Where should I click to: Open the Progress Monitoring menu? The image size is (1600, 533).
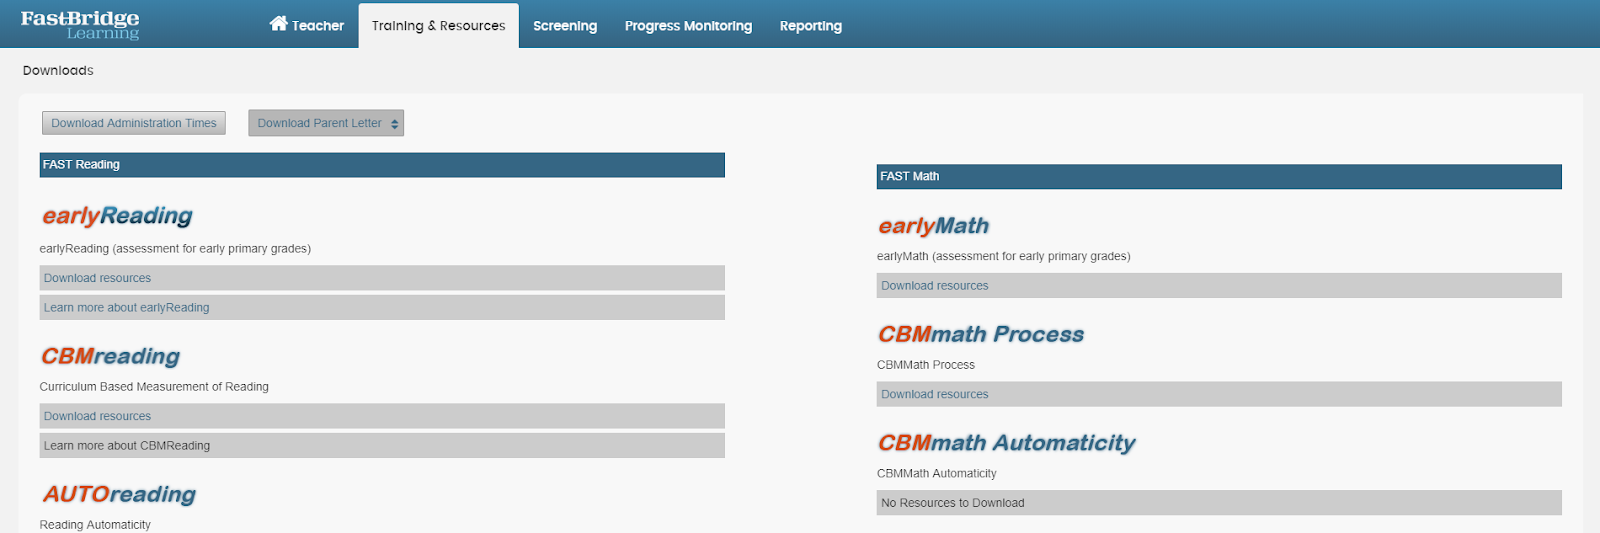click(x=688, y=26)
